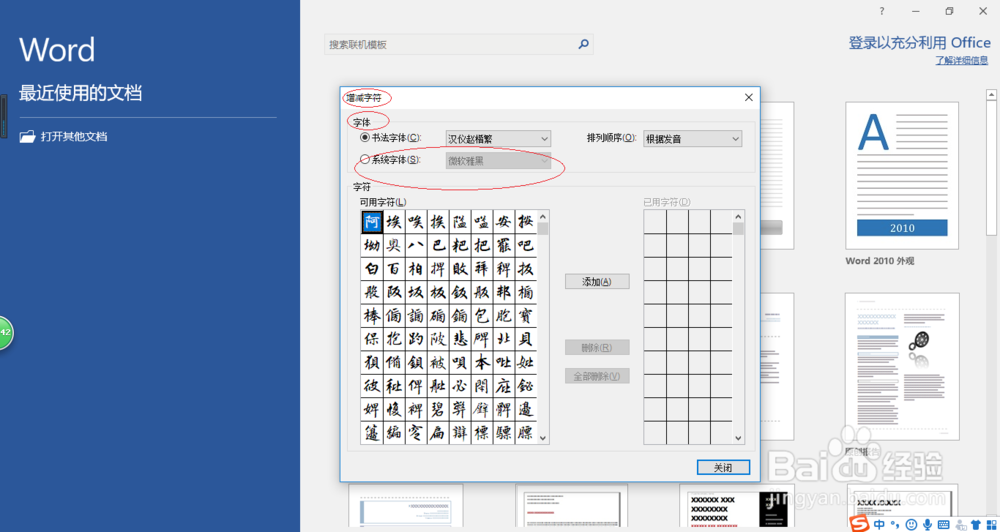This screenshot has height=532, width=1000.
Task: Open Sogou skin shirt icon
Action: 976,524
